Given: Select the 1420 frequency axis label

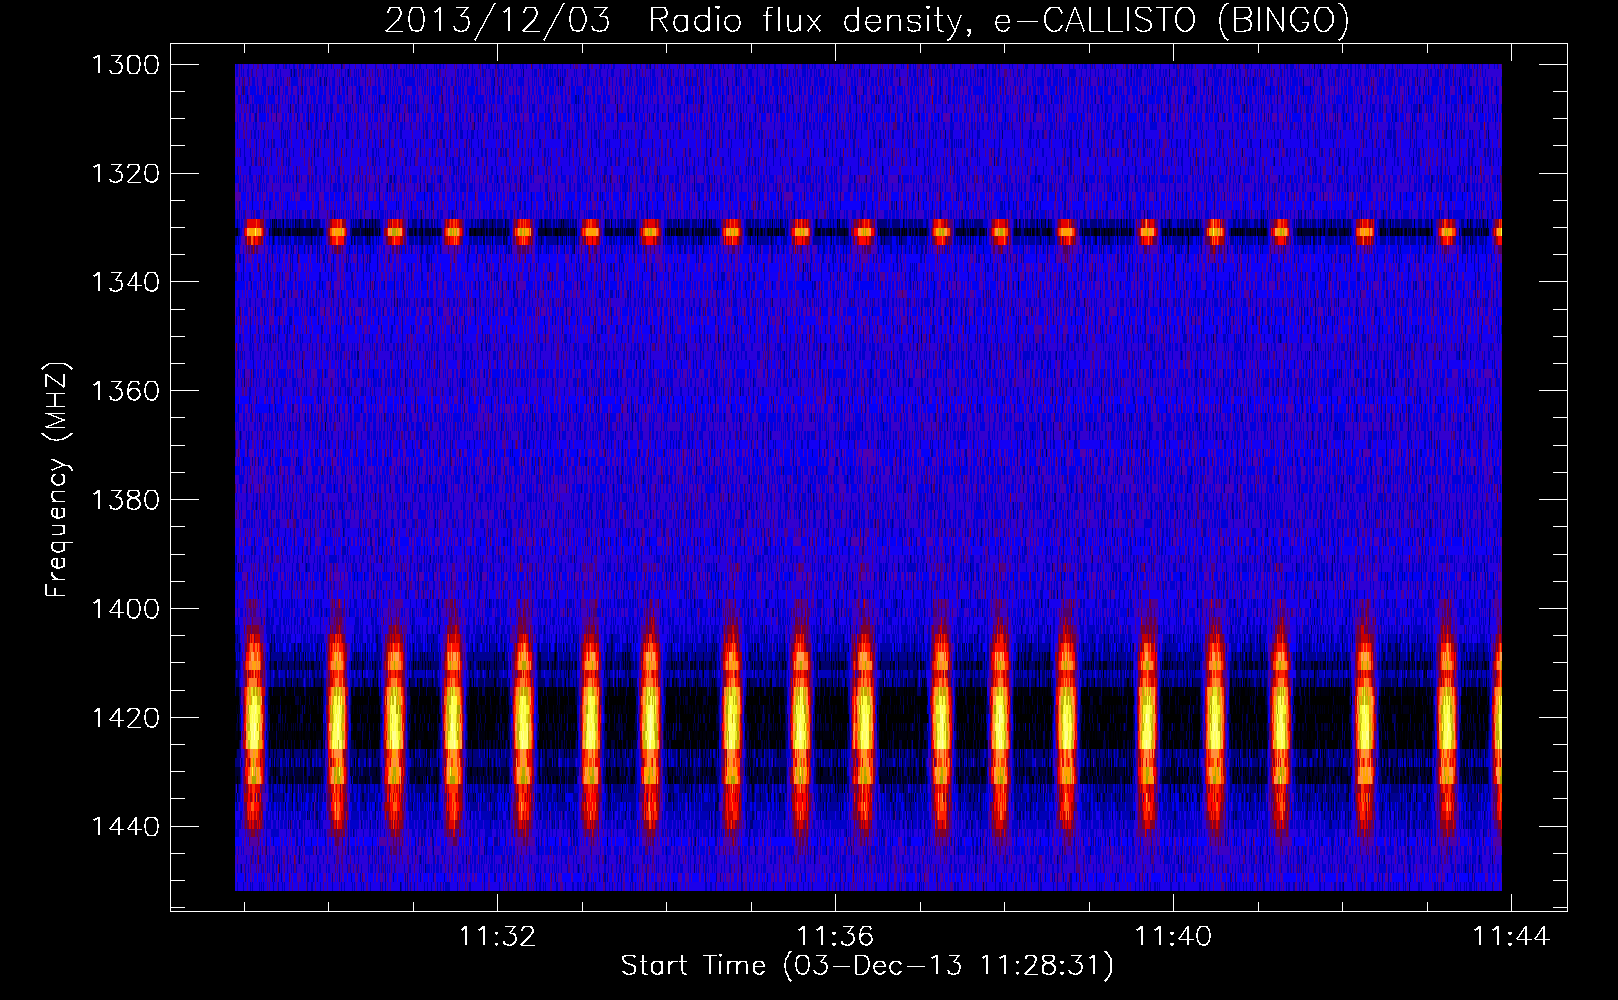Looking at the screenshot, I should tap(125, 718).
